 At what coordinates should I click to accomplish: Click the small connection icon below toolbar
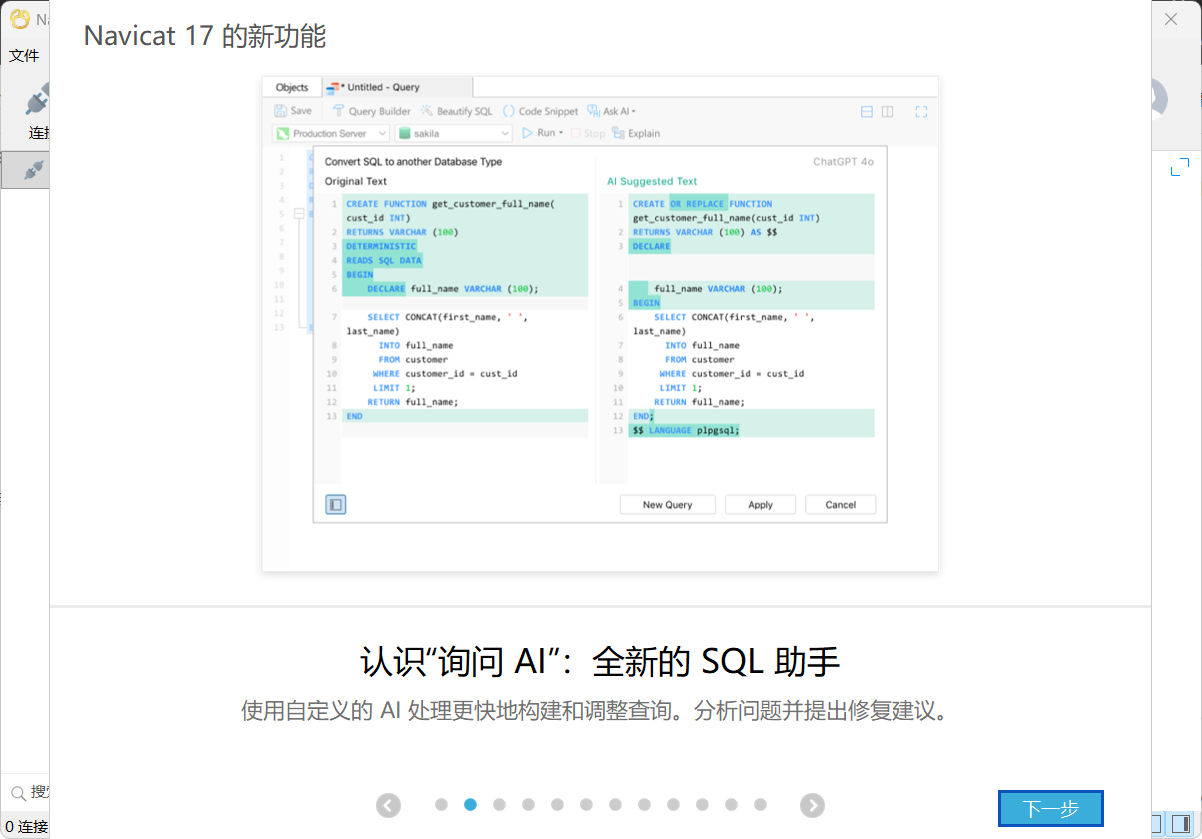point(33,171)
